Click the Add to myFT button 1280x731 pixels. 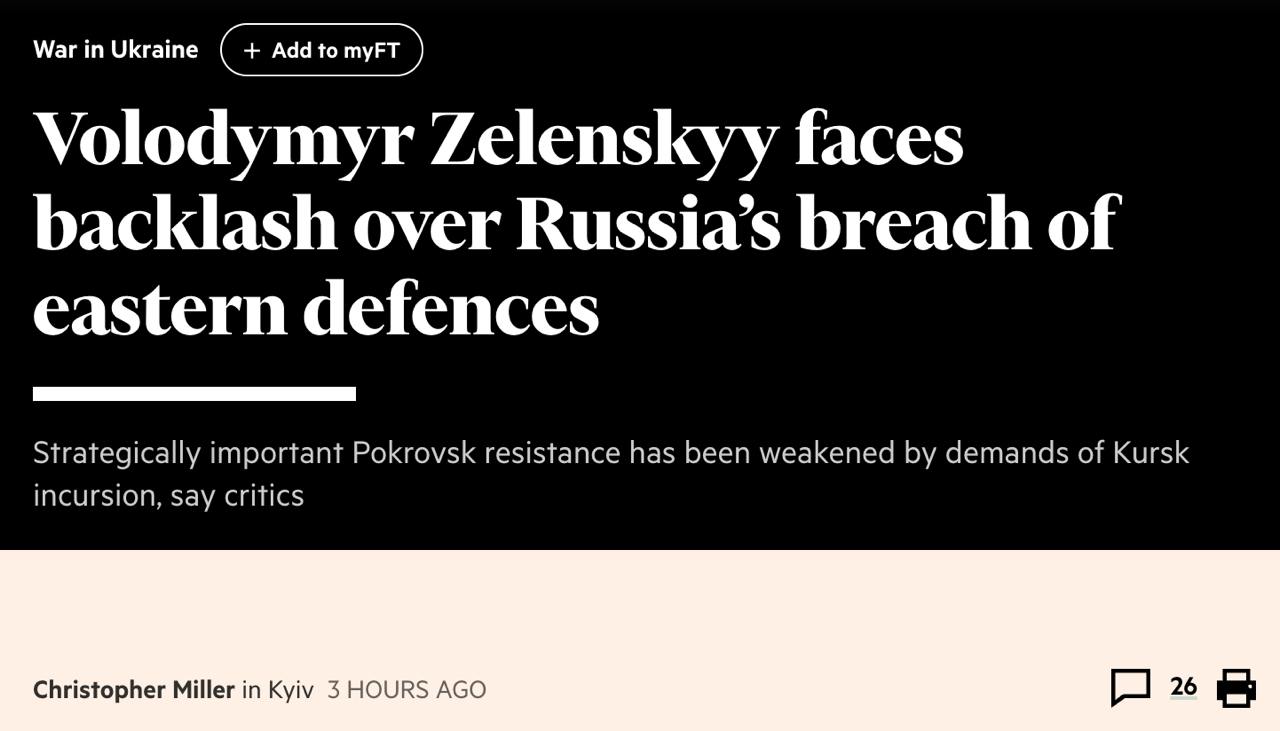click(x=321, y=50)
